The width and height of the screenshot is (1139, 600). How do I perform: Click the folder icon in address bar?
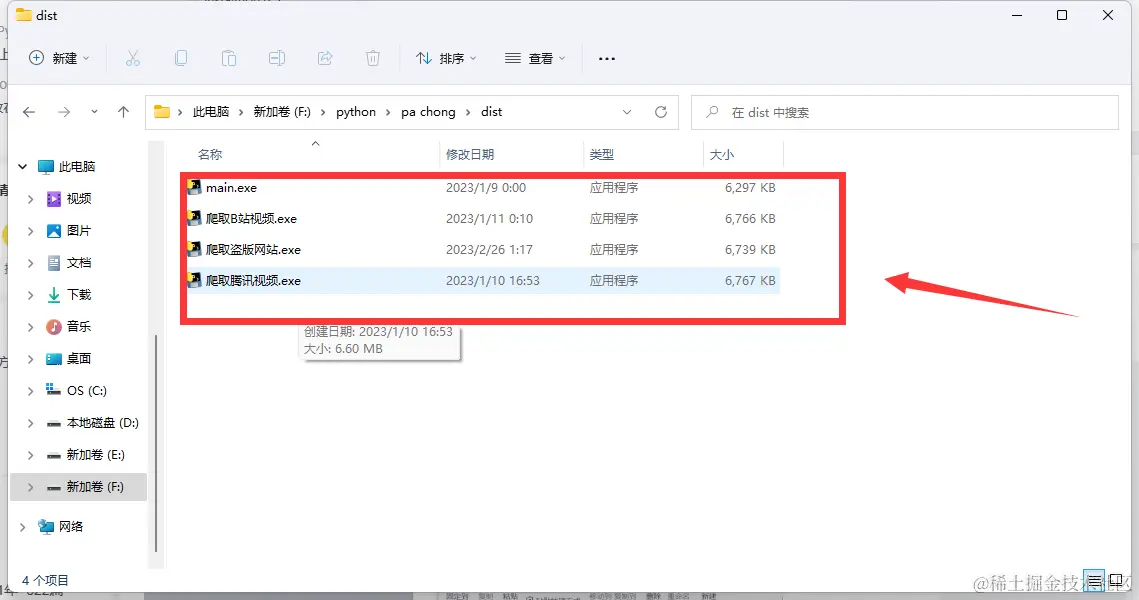tap(162, 112)
